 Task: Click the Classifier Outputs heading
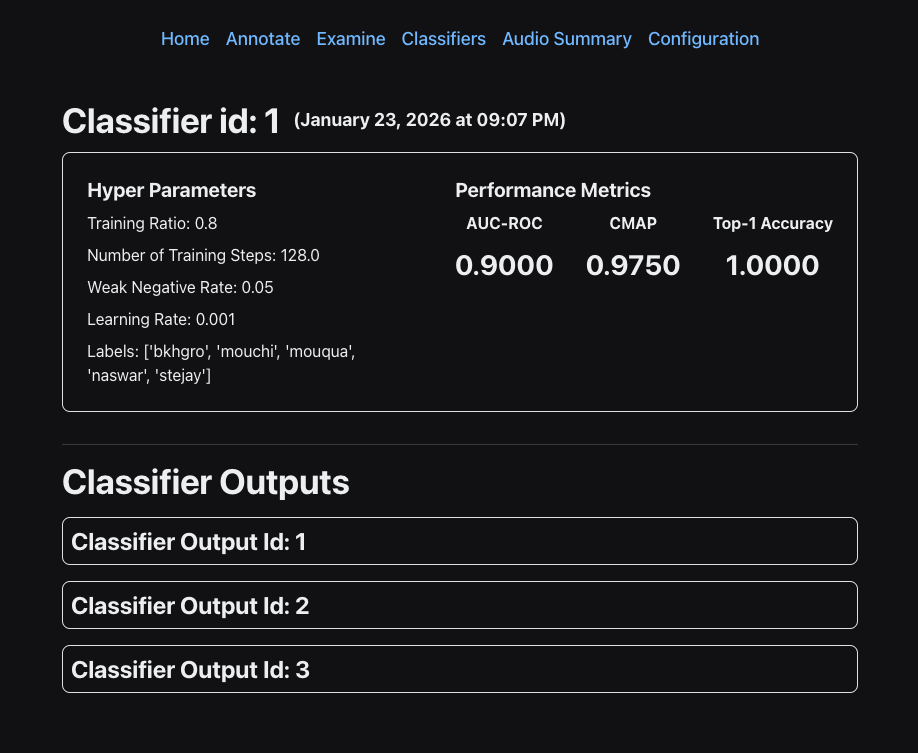click(x=206, y=483)
